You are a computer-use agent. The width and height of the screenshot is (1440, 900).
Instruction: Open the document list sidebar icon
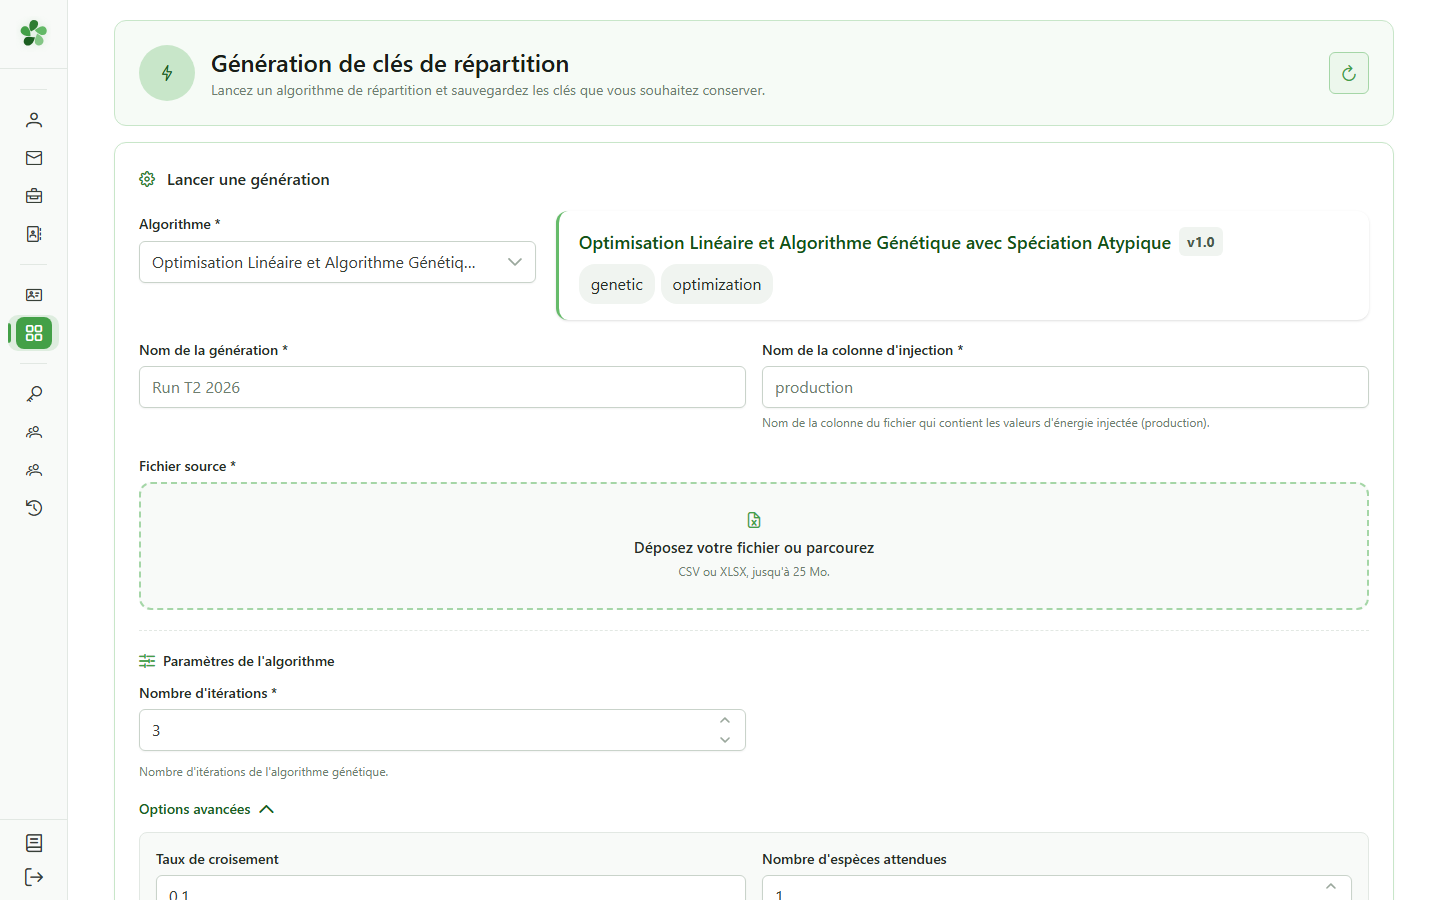click(x=34, y=843)
